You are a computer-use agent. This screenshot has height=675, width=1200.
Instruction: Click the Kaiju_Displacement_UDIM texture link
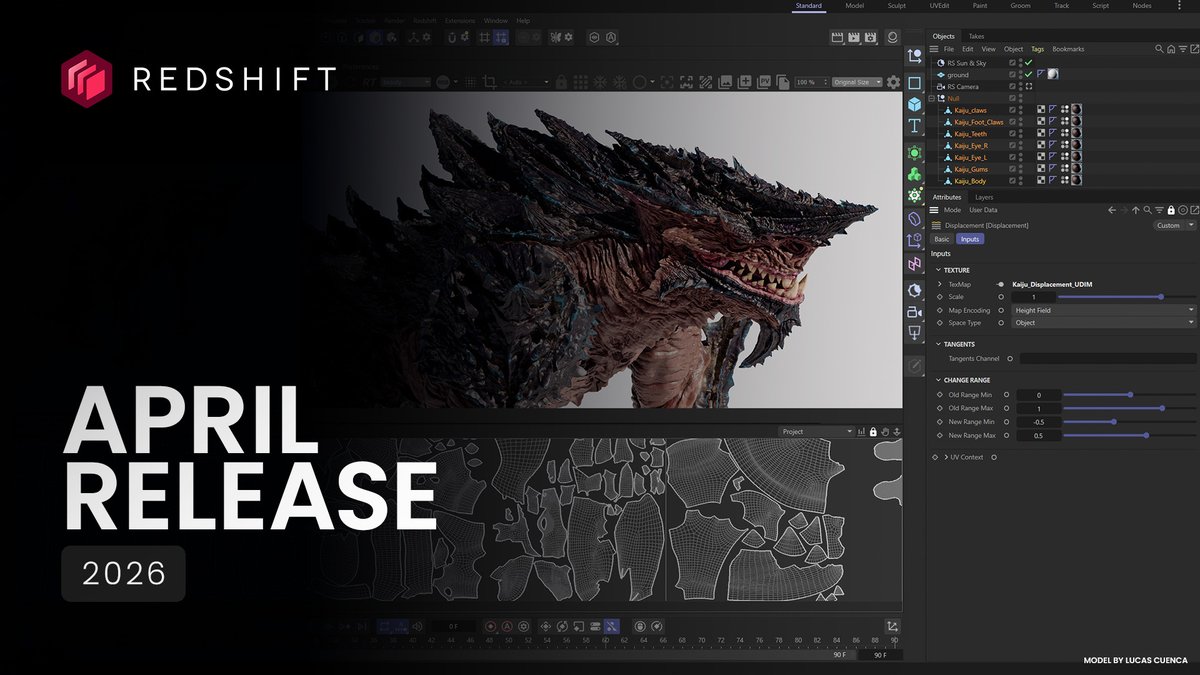pyautogui.click(x=1052, y=285)
